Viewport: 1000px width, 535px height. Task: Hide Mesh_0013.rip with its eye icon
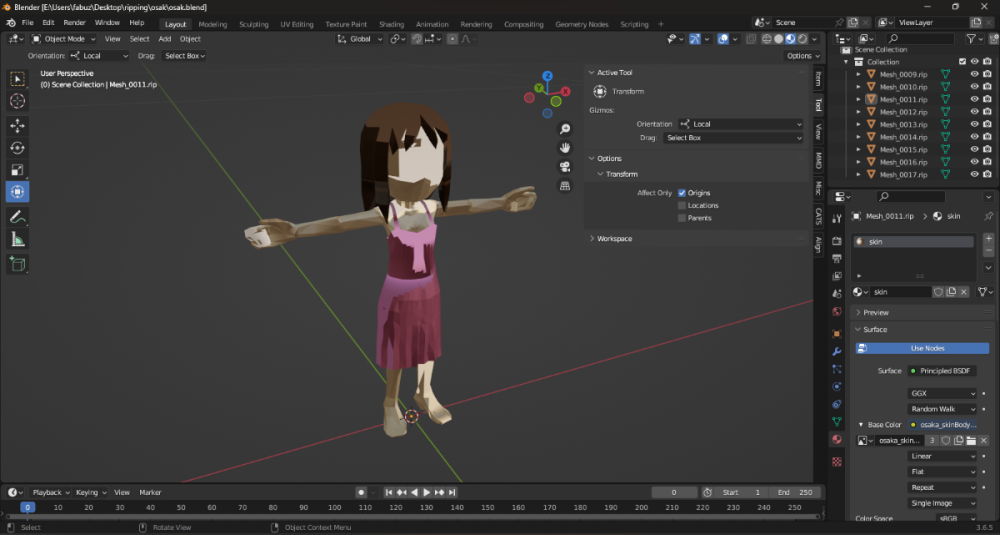pos(974,125)
